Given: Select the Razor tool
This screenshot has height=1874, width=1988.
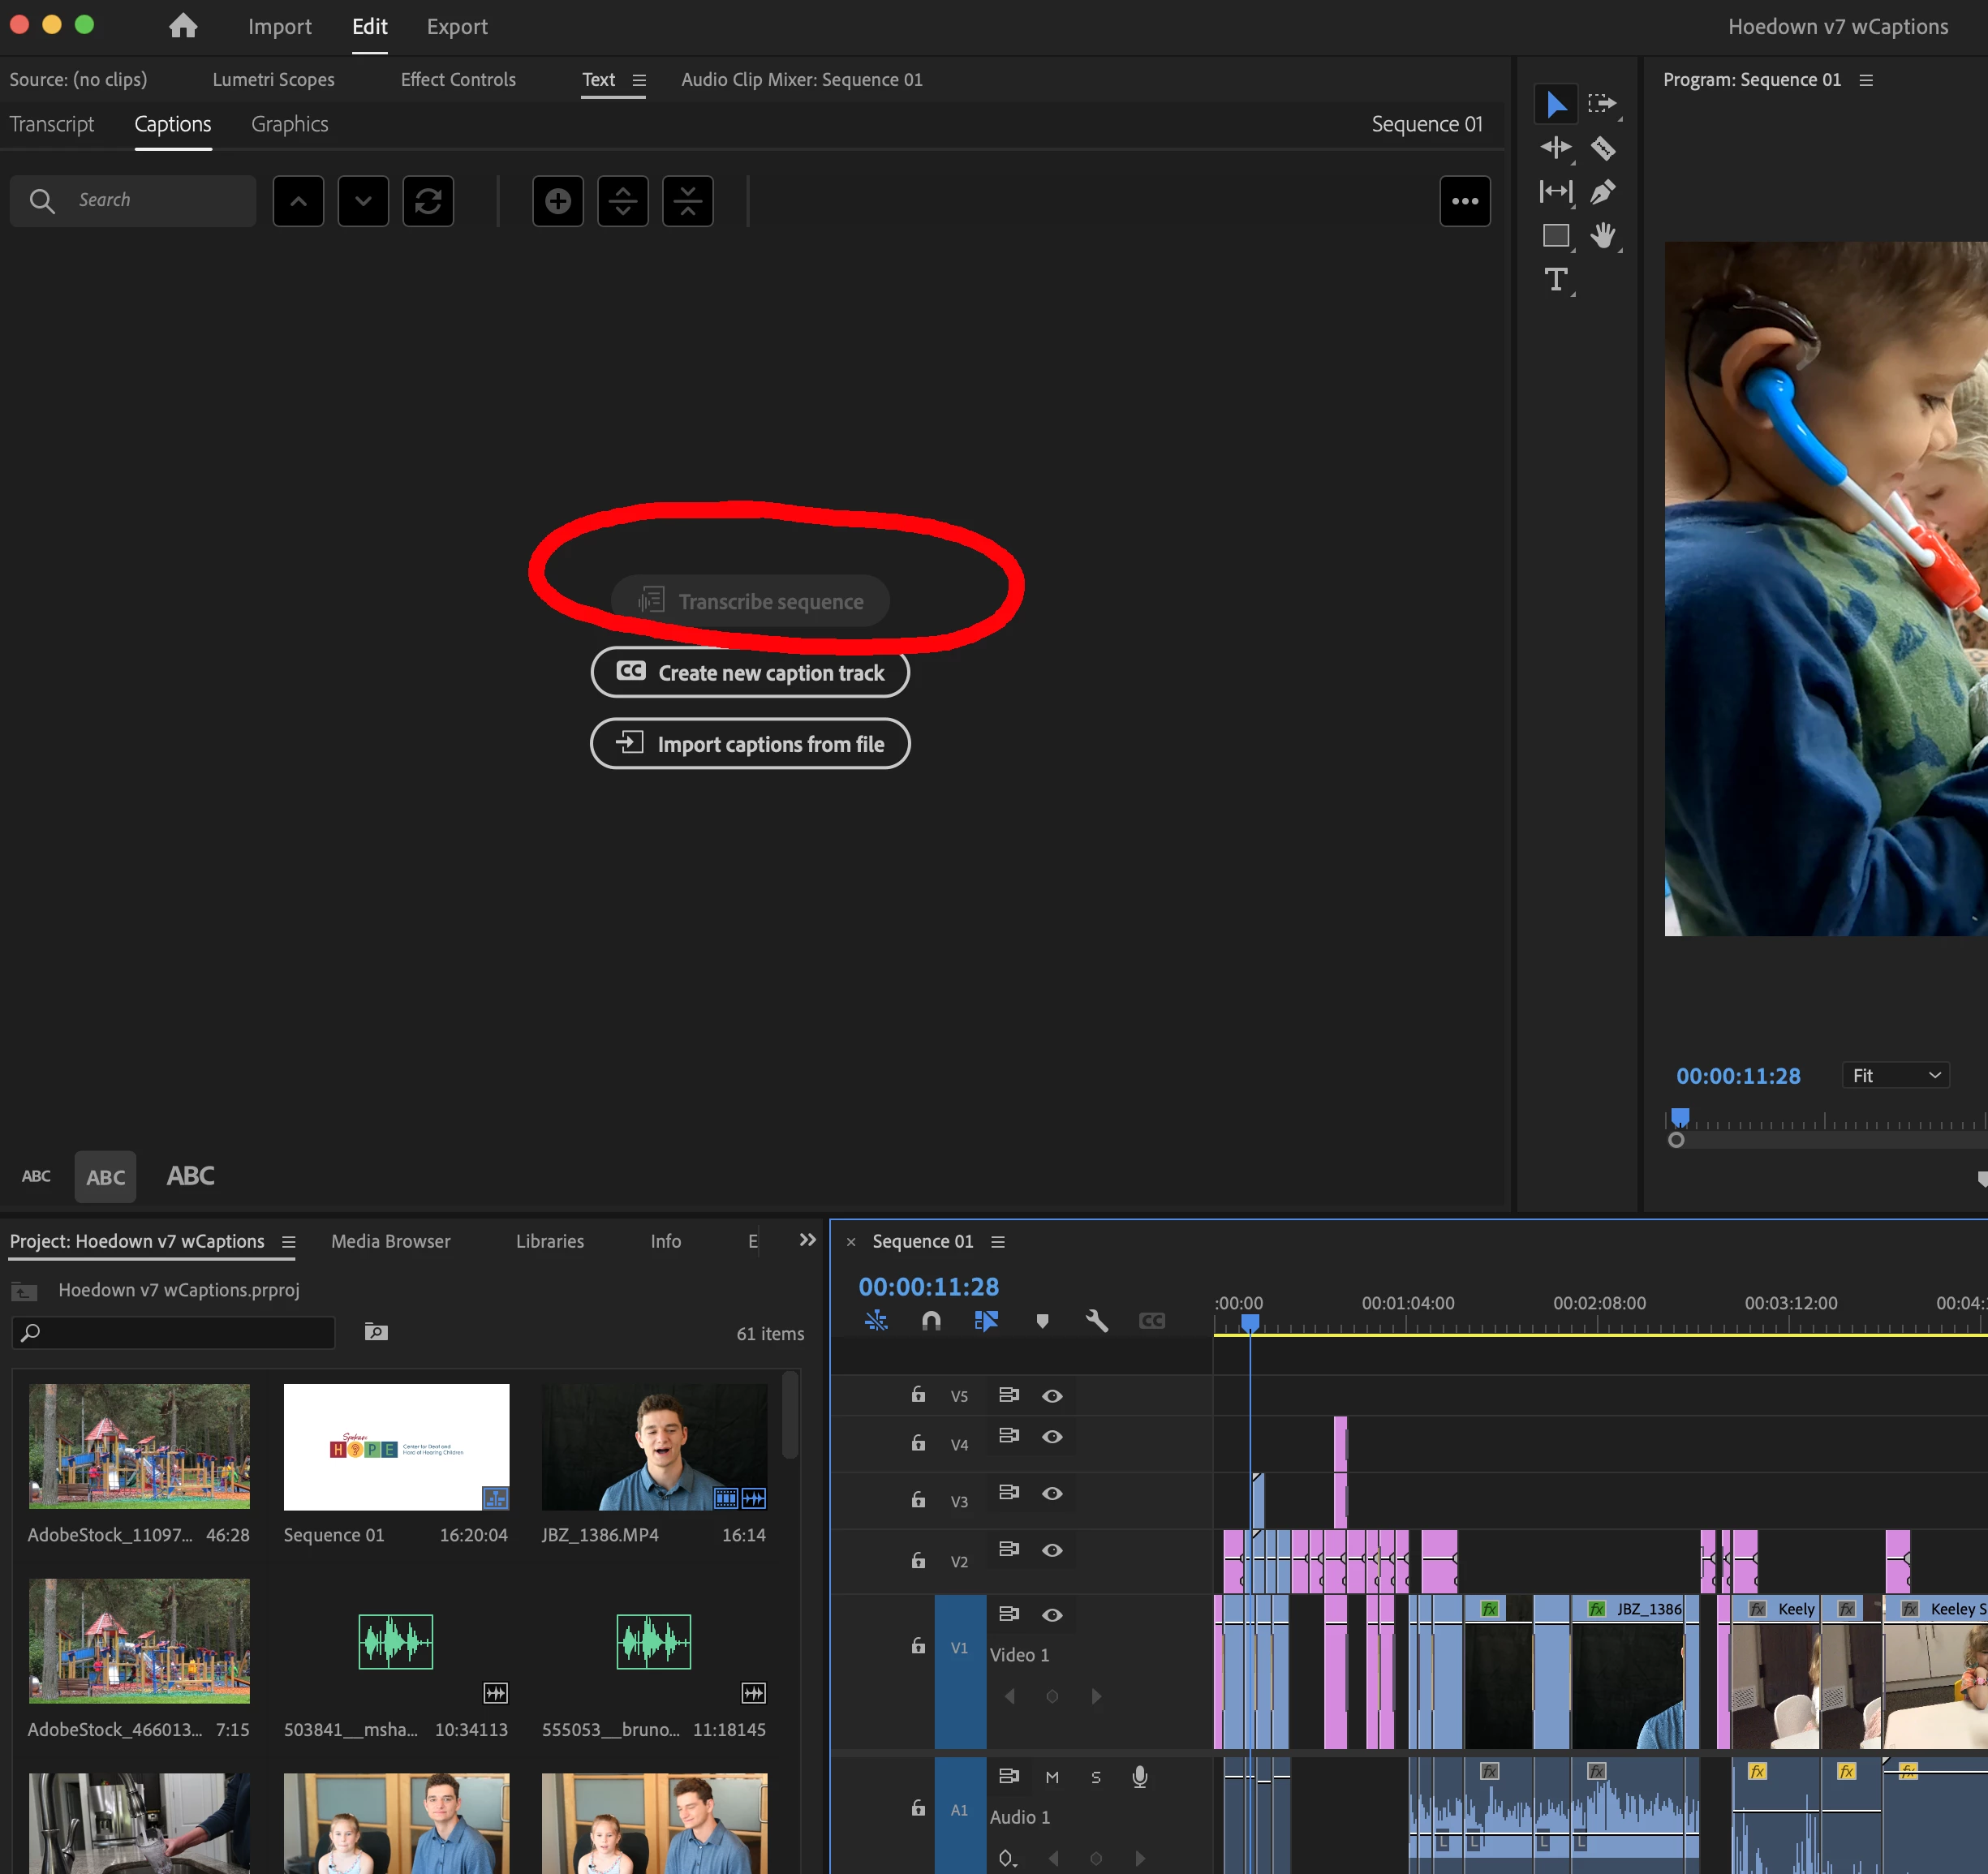Looking at the screenshot, I should click(x=1602, y=149).
